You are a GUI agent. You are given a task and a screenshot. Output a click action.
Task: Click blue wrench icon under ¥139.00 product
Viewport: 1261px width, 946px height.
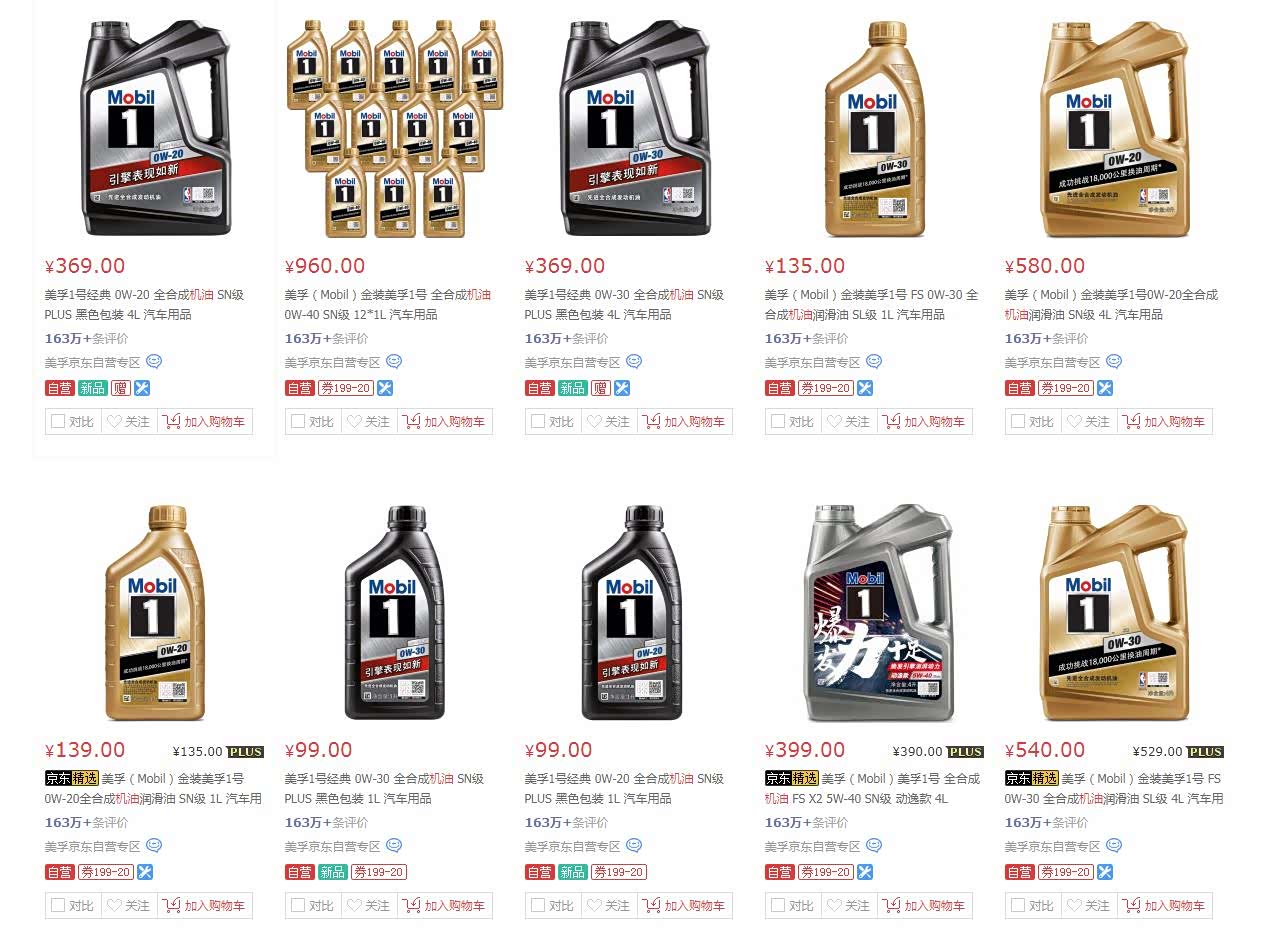click(145, 872)
